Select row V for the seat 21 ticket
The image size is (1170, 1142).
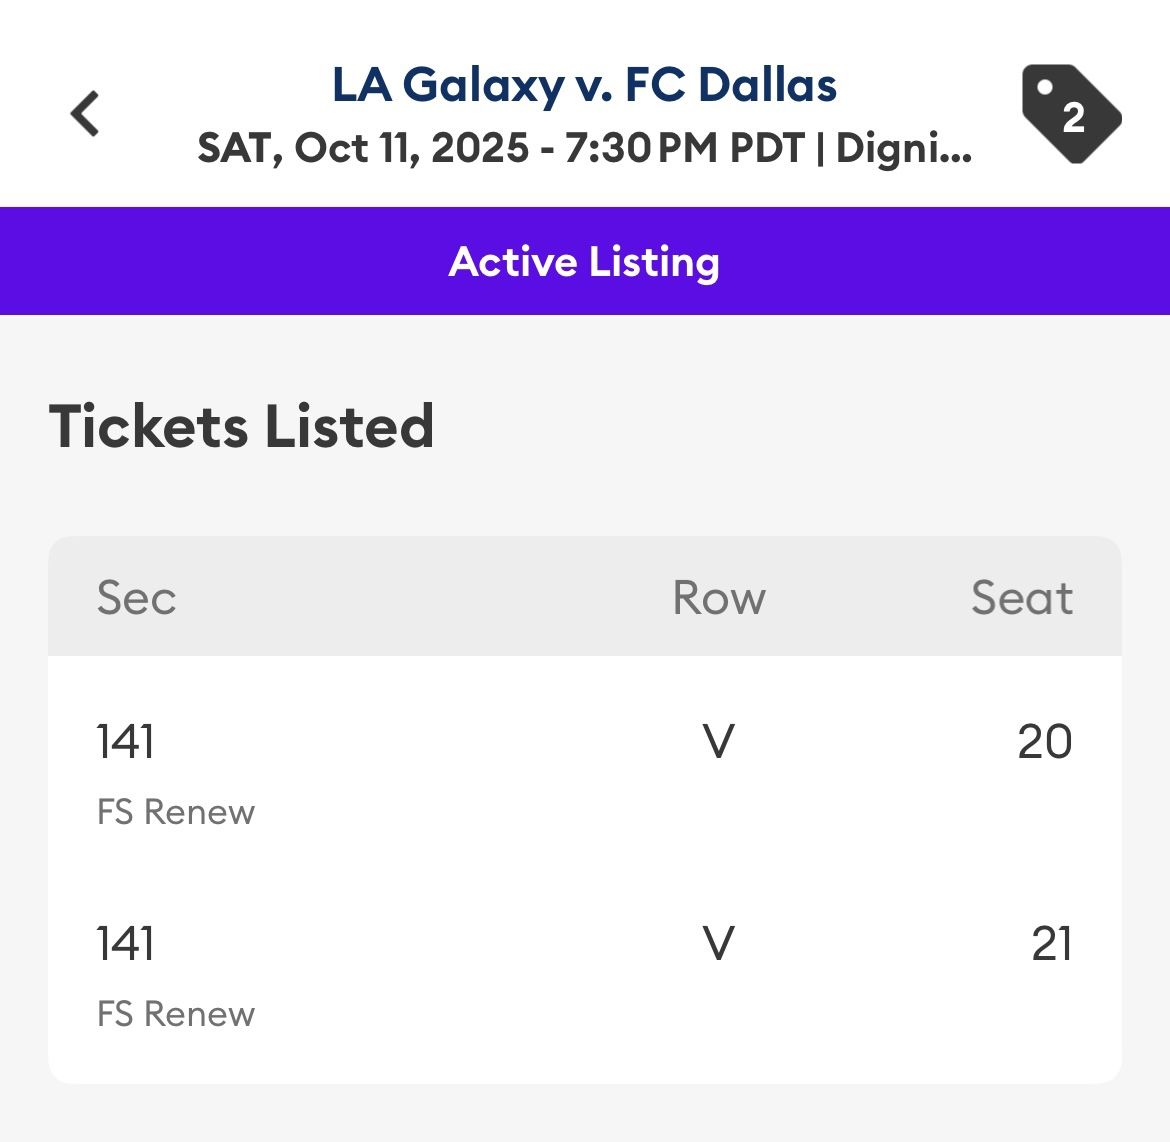point(719,944)
